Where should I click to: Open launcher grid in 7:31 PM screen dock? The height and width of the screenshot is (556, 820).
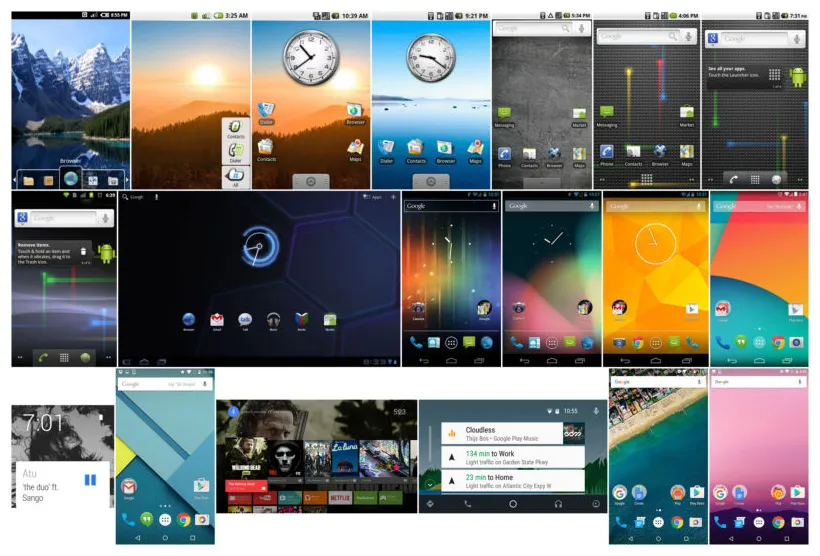pos(755,179)
